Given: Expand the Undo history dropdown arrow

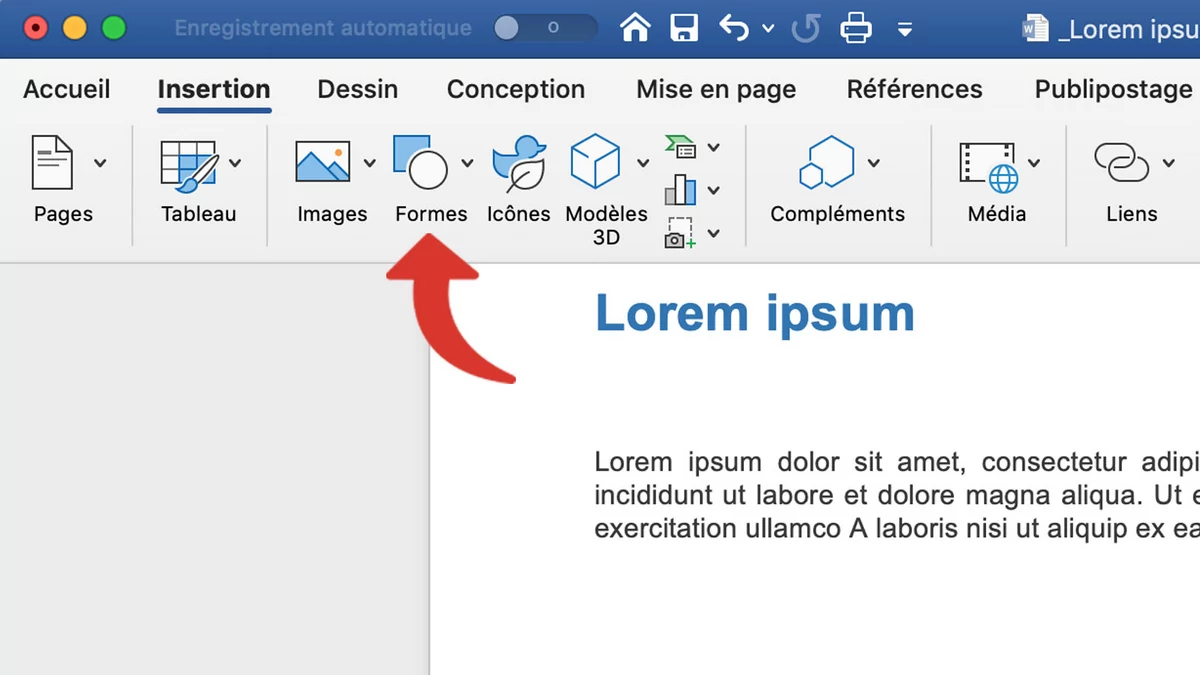Looking at the screenshot, I should click(768, 29).
